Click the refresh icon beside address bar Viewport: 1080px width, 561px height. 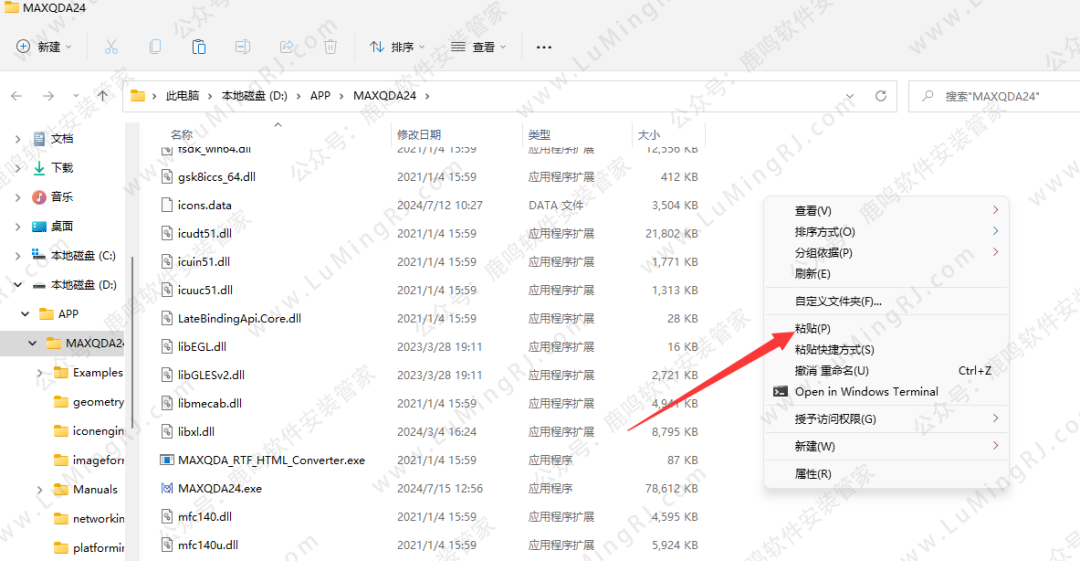(x=881, y=96)
